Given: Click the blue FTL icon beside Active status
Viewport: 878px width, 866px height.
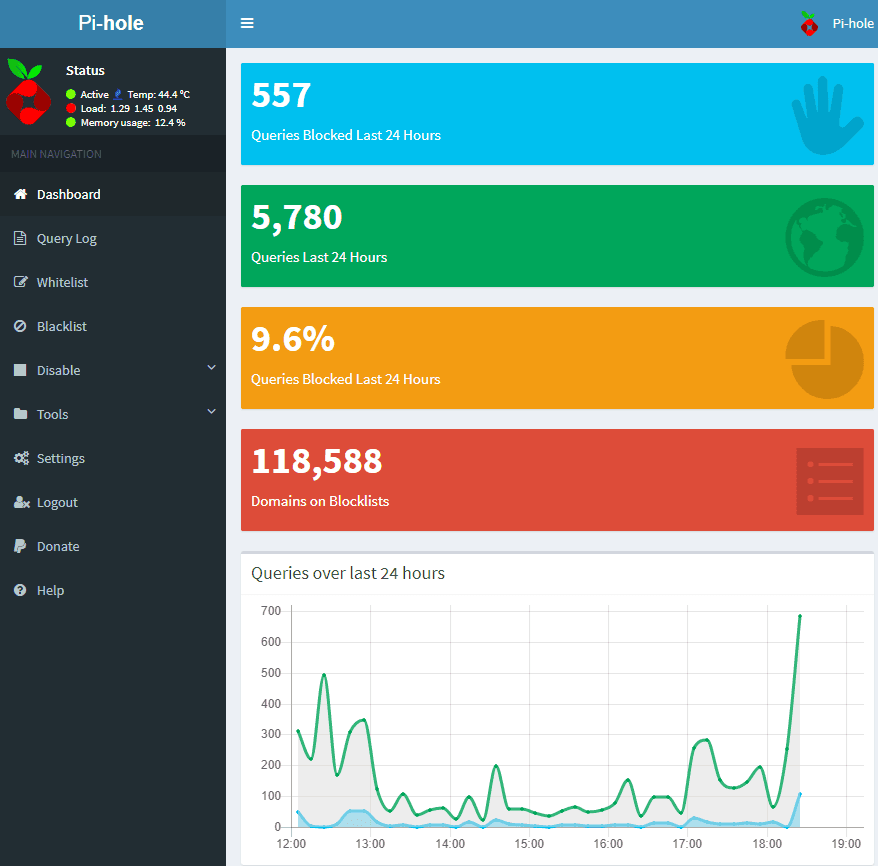Looking at the screenshot, I should (x=118, y=94).
